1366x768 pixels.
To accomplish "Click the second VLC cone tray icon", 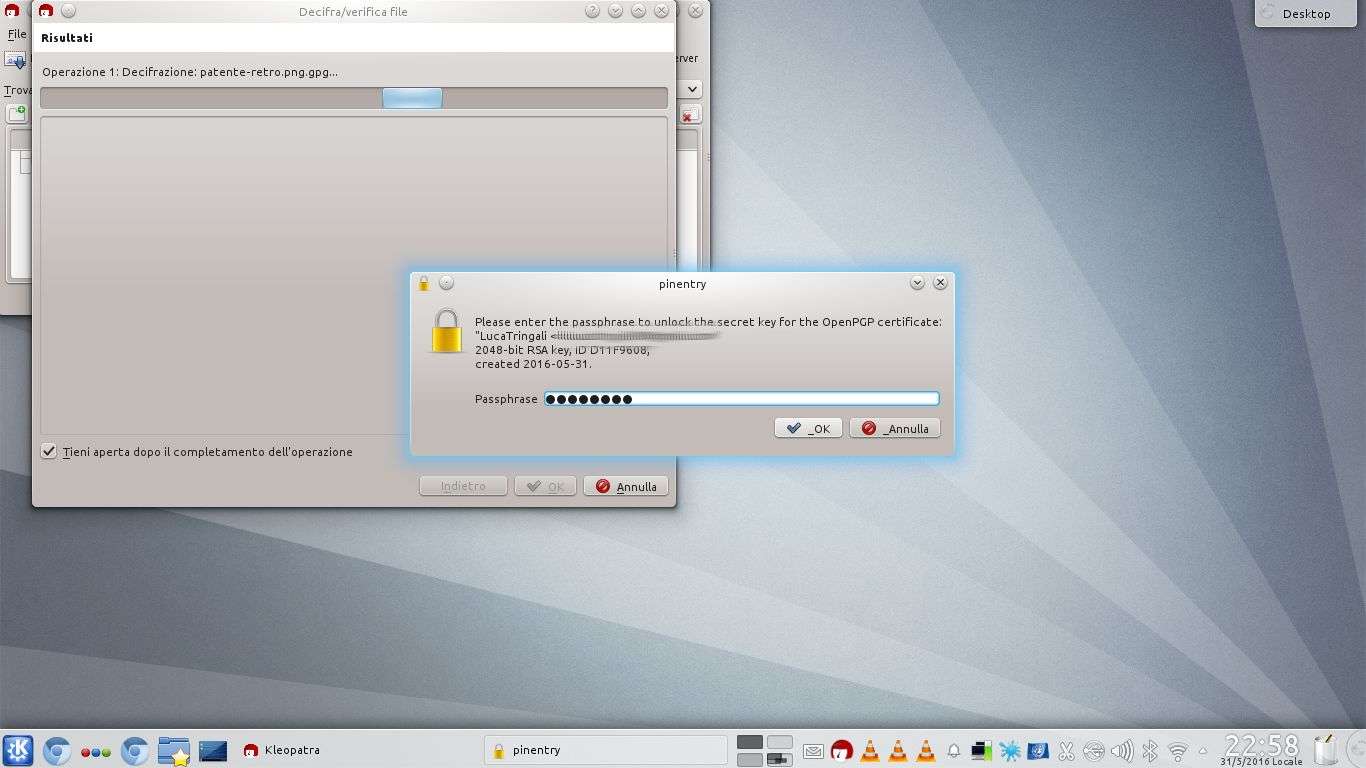I will [898, 750].
